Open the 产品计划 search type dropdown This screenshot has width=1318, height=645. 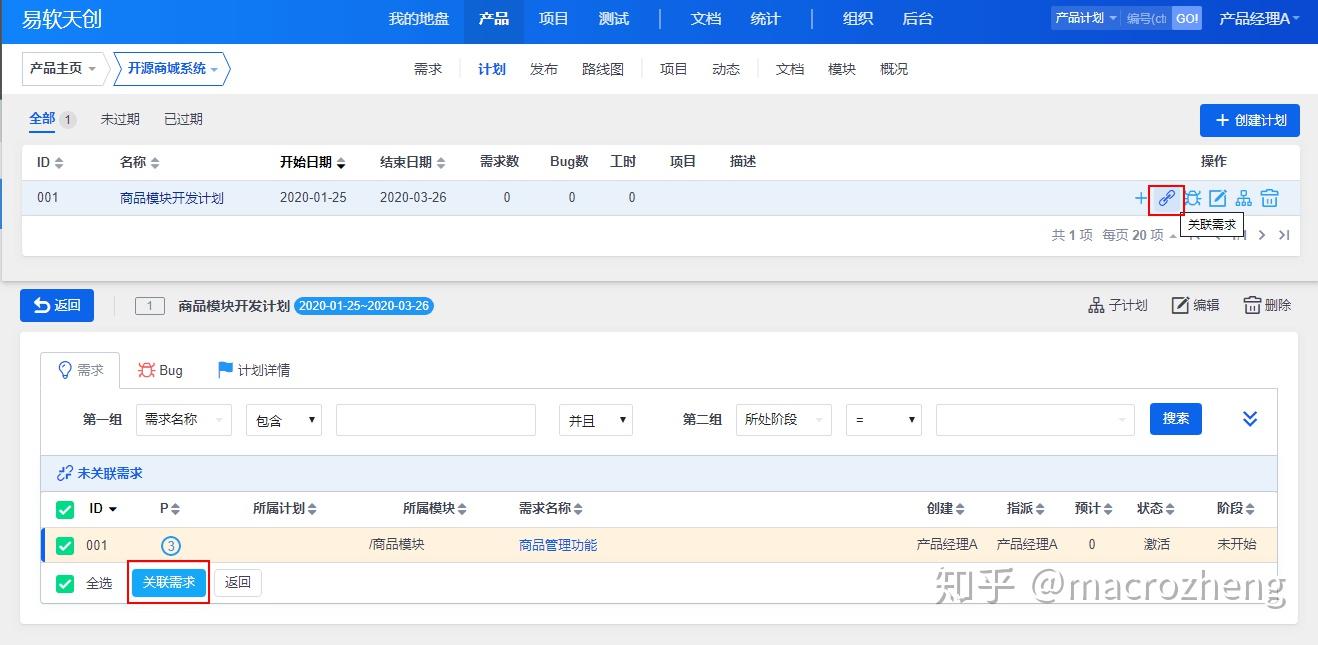pyautogui.click(x=1086, y=18)
